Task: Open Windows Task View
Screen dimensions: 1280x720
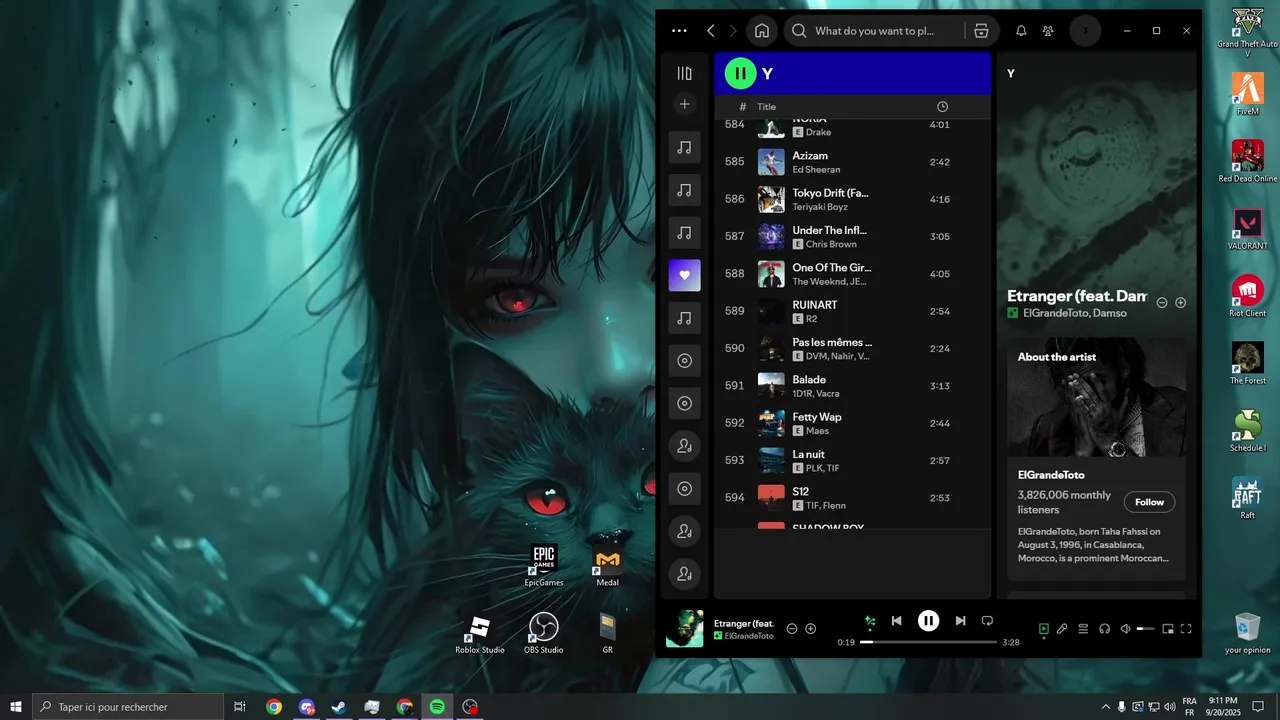Action: (x=240, y=707)
